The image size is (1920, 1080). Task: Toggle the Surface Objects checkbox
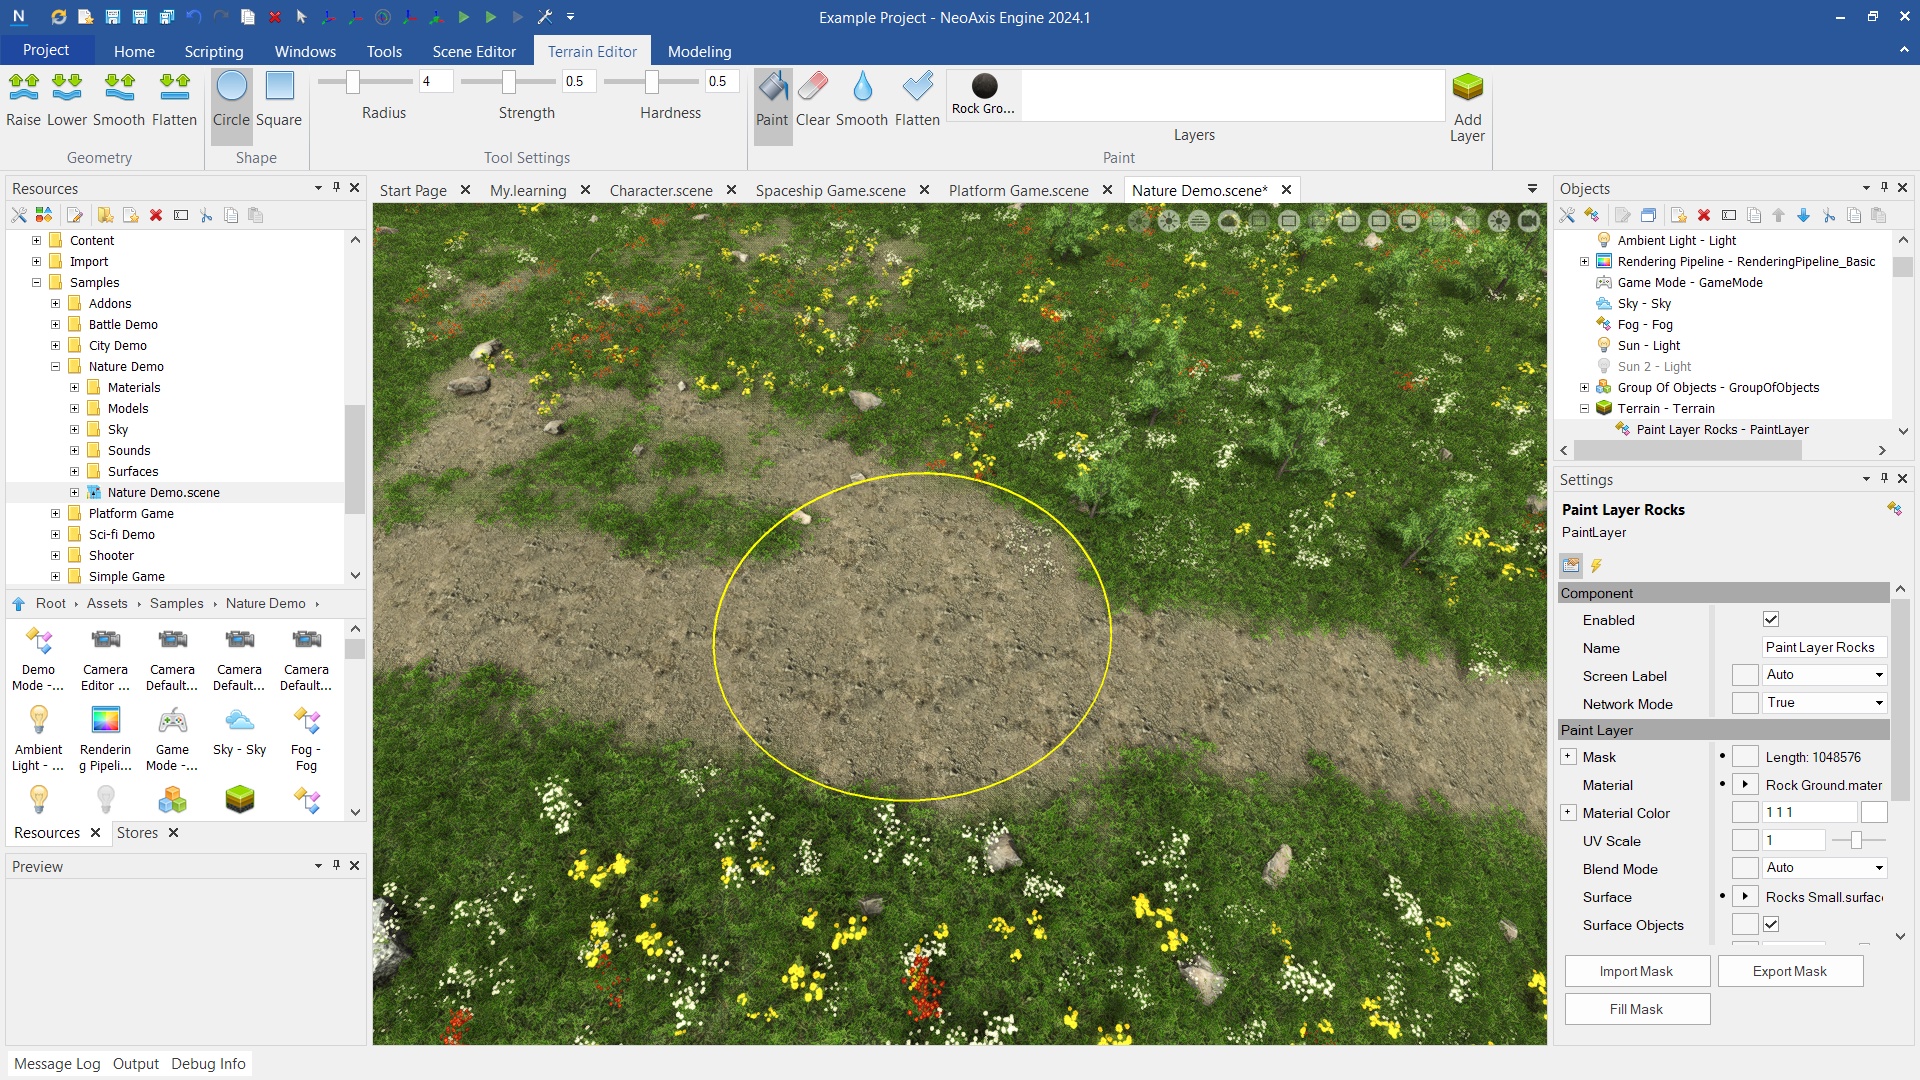point(1771,925)
